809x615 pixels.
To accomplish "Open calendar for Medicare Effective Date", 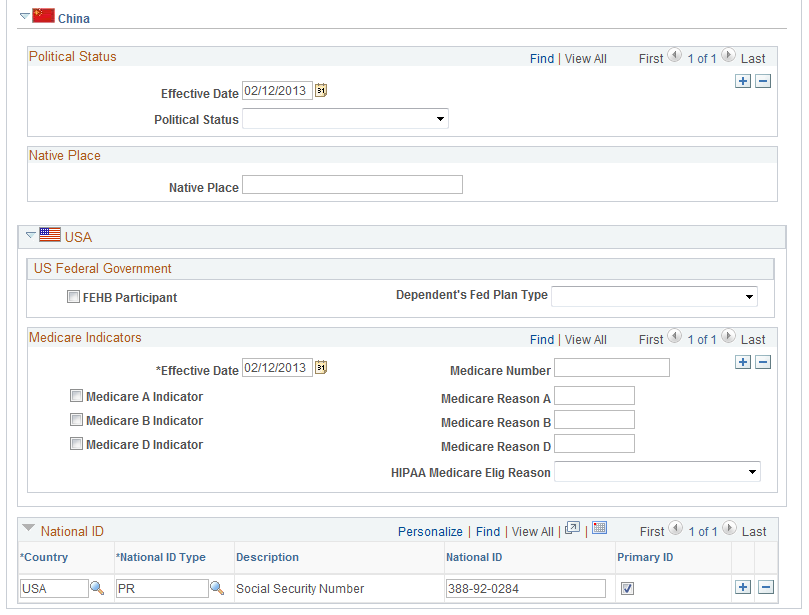I will [321, 367].
